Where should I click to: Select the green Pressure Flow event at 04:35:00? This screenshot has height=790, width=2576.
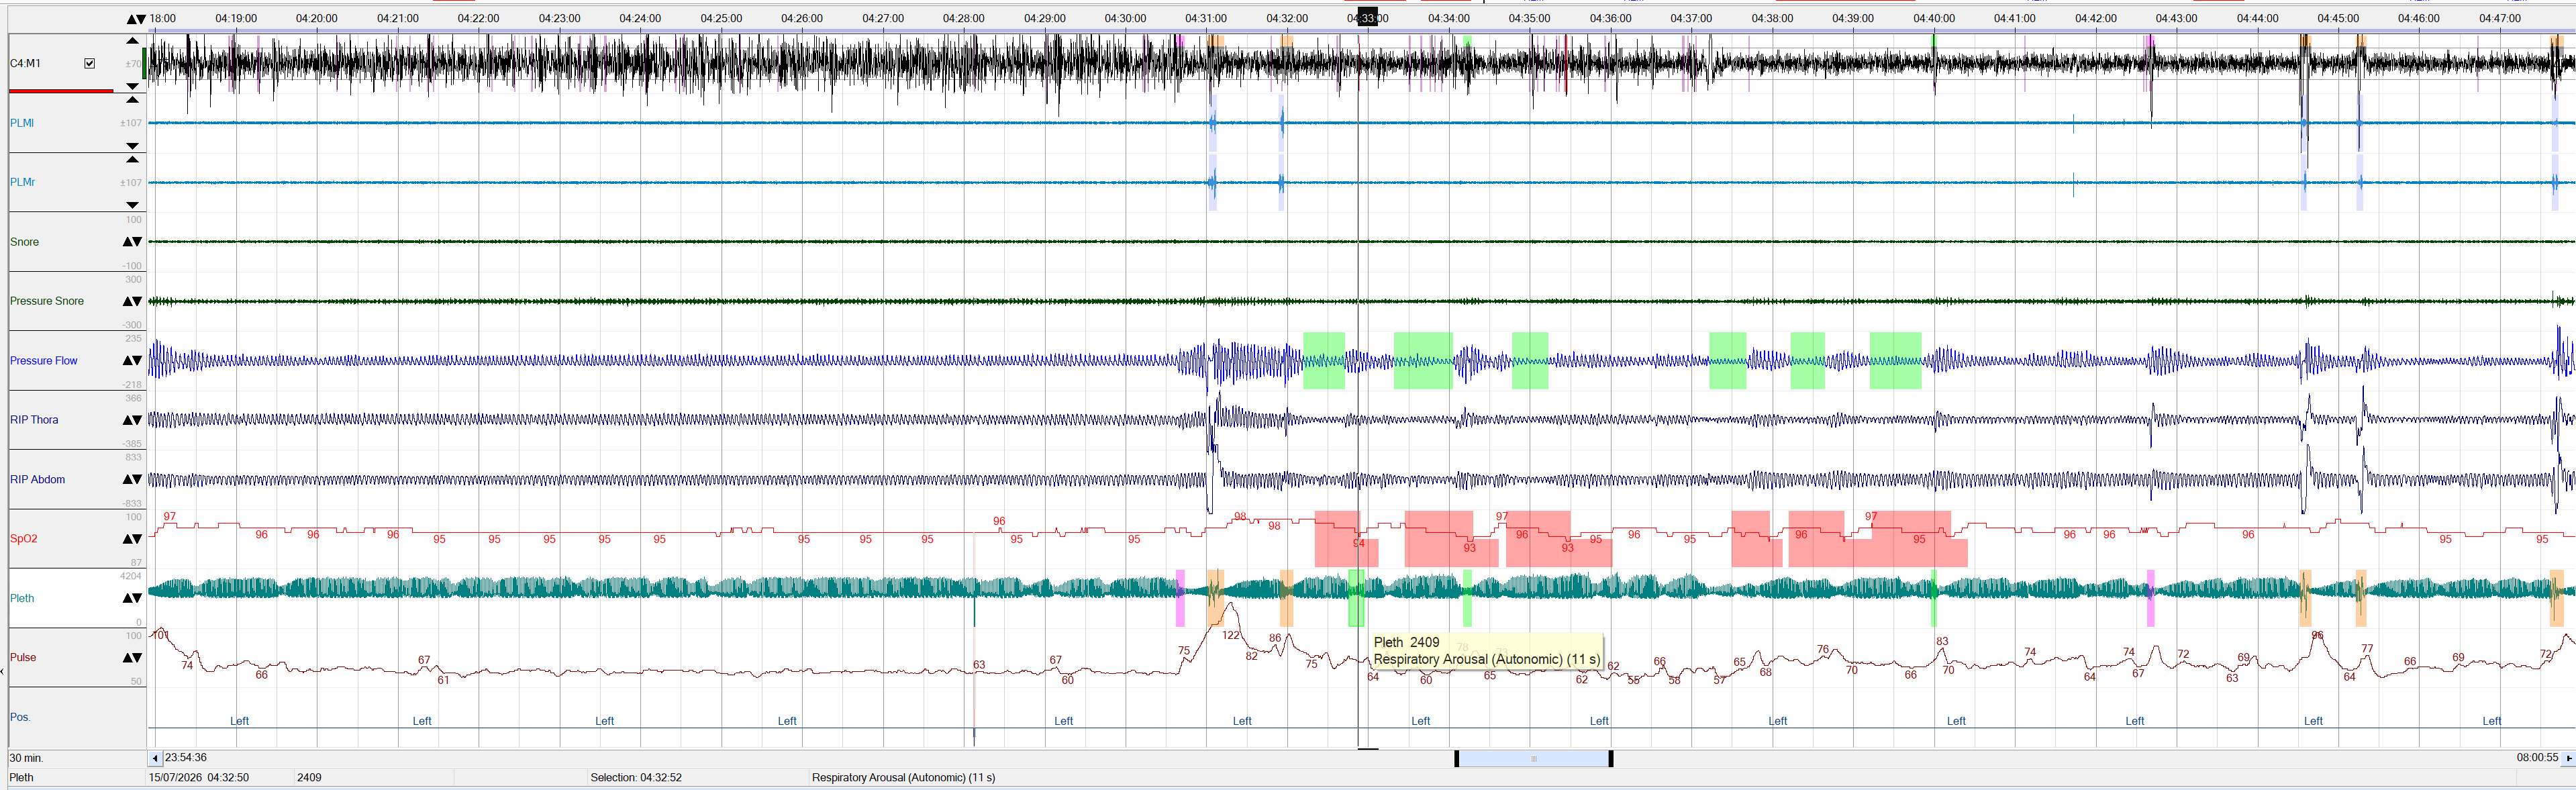pyautogui.click(x=1530, y=361)
